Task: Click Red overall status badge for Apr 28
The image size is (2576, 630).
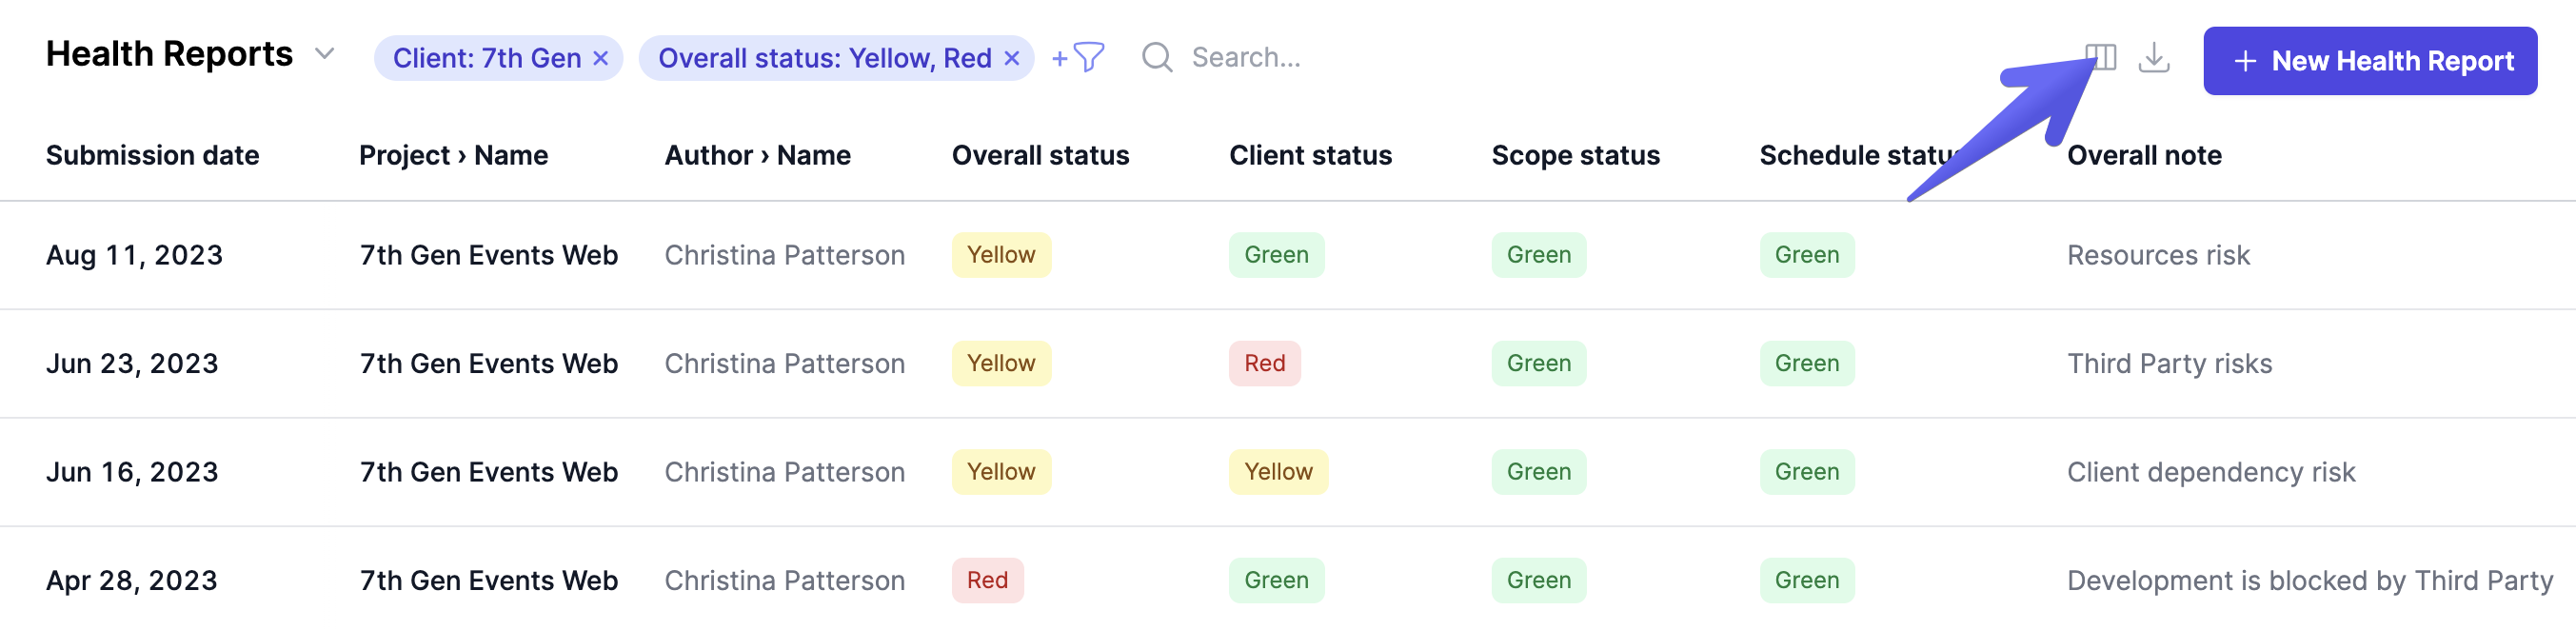Action: 987,580
